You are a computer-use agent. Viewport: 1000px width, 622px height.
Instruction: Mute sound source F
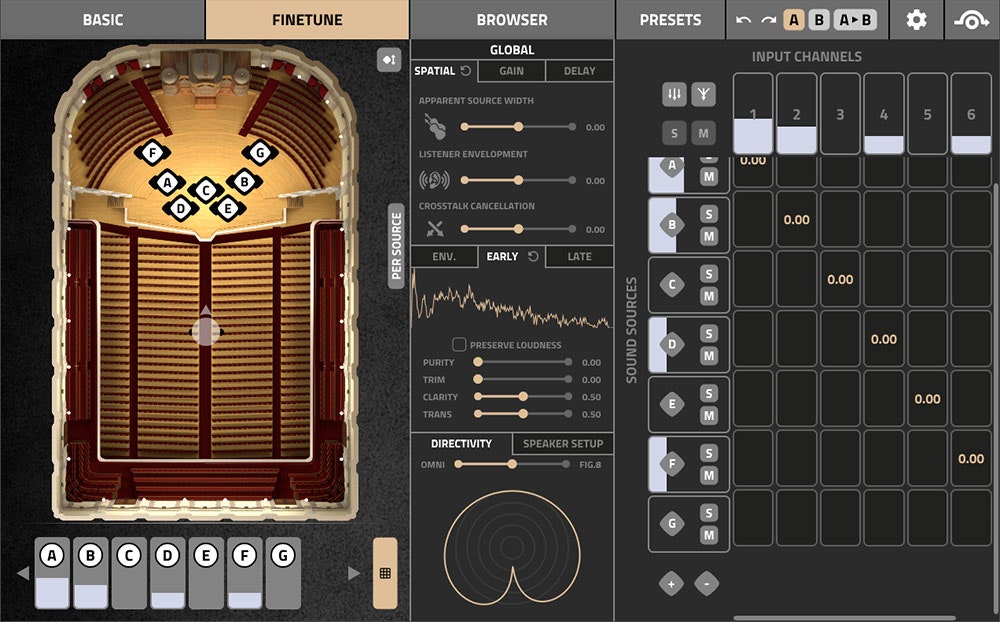pyautogui.click(x=709, y=475)
